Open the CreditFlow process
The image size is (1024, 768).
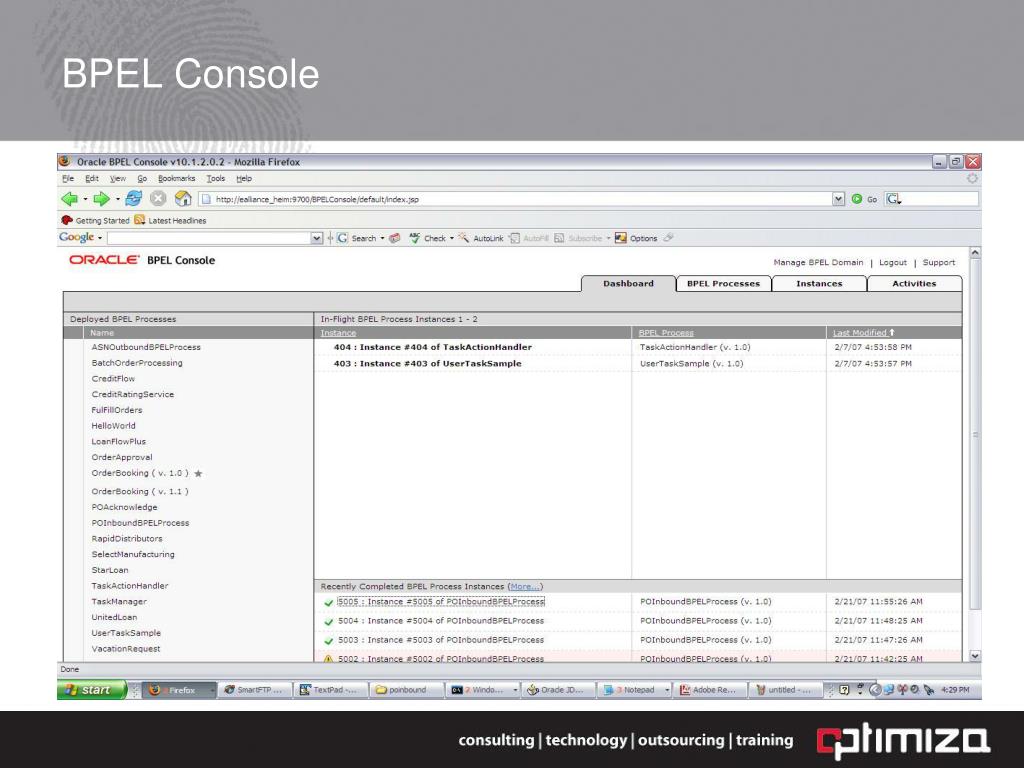pos(113,379)
